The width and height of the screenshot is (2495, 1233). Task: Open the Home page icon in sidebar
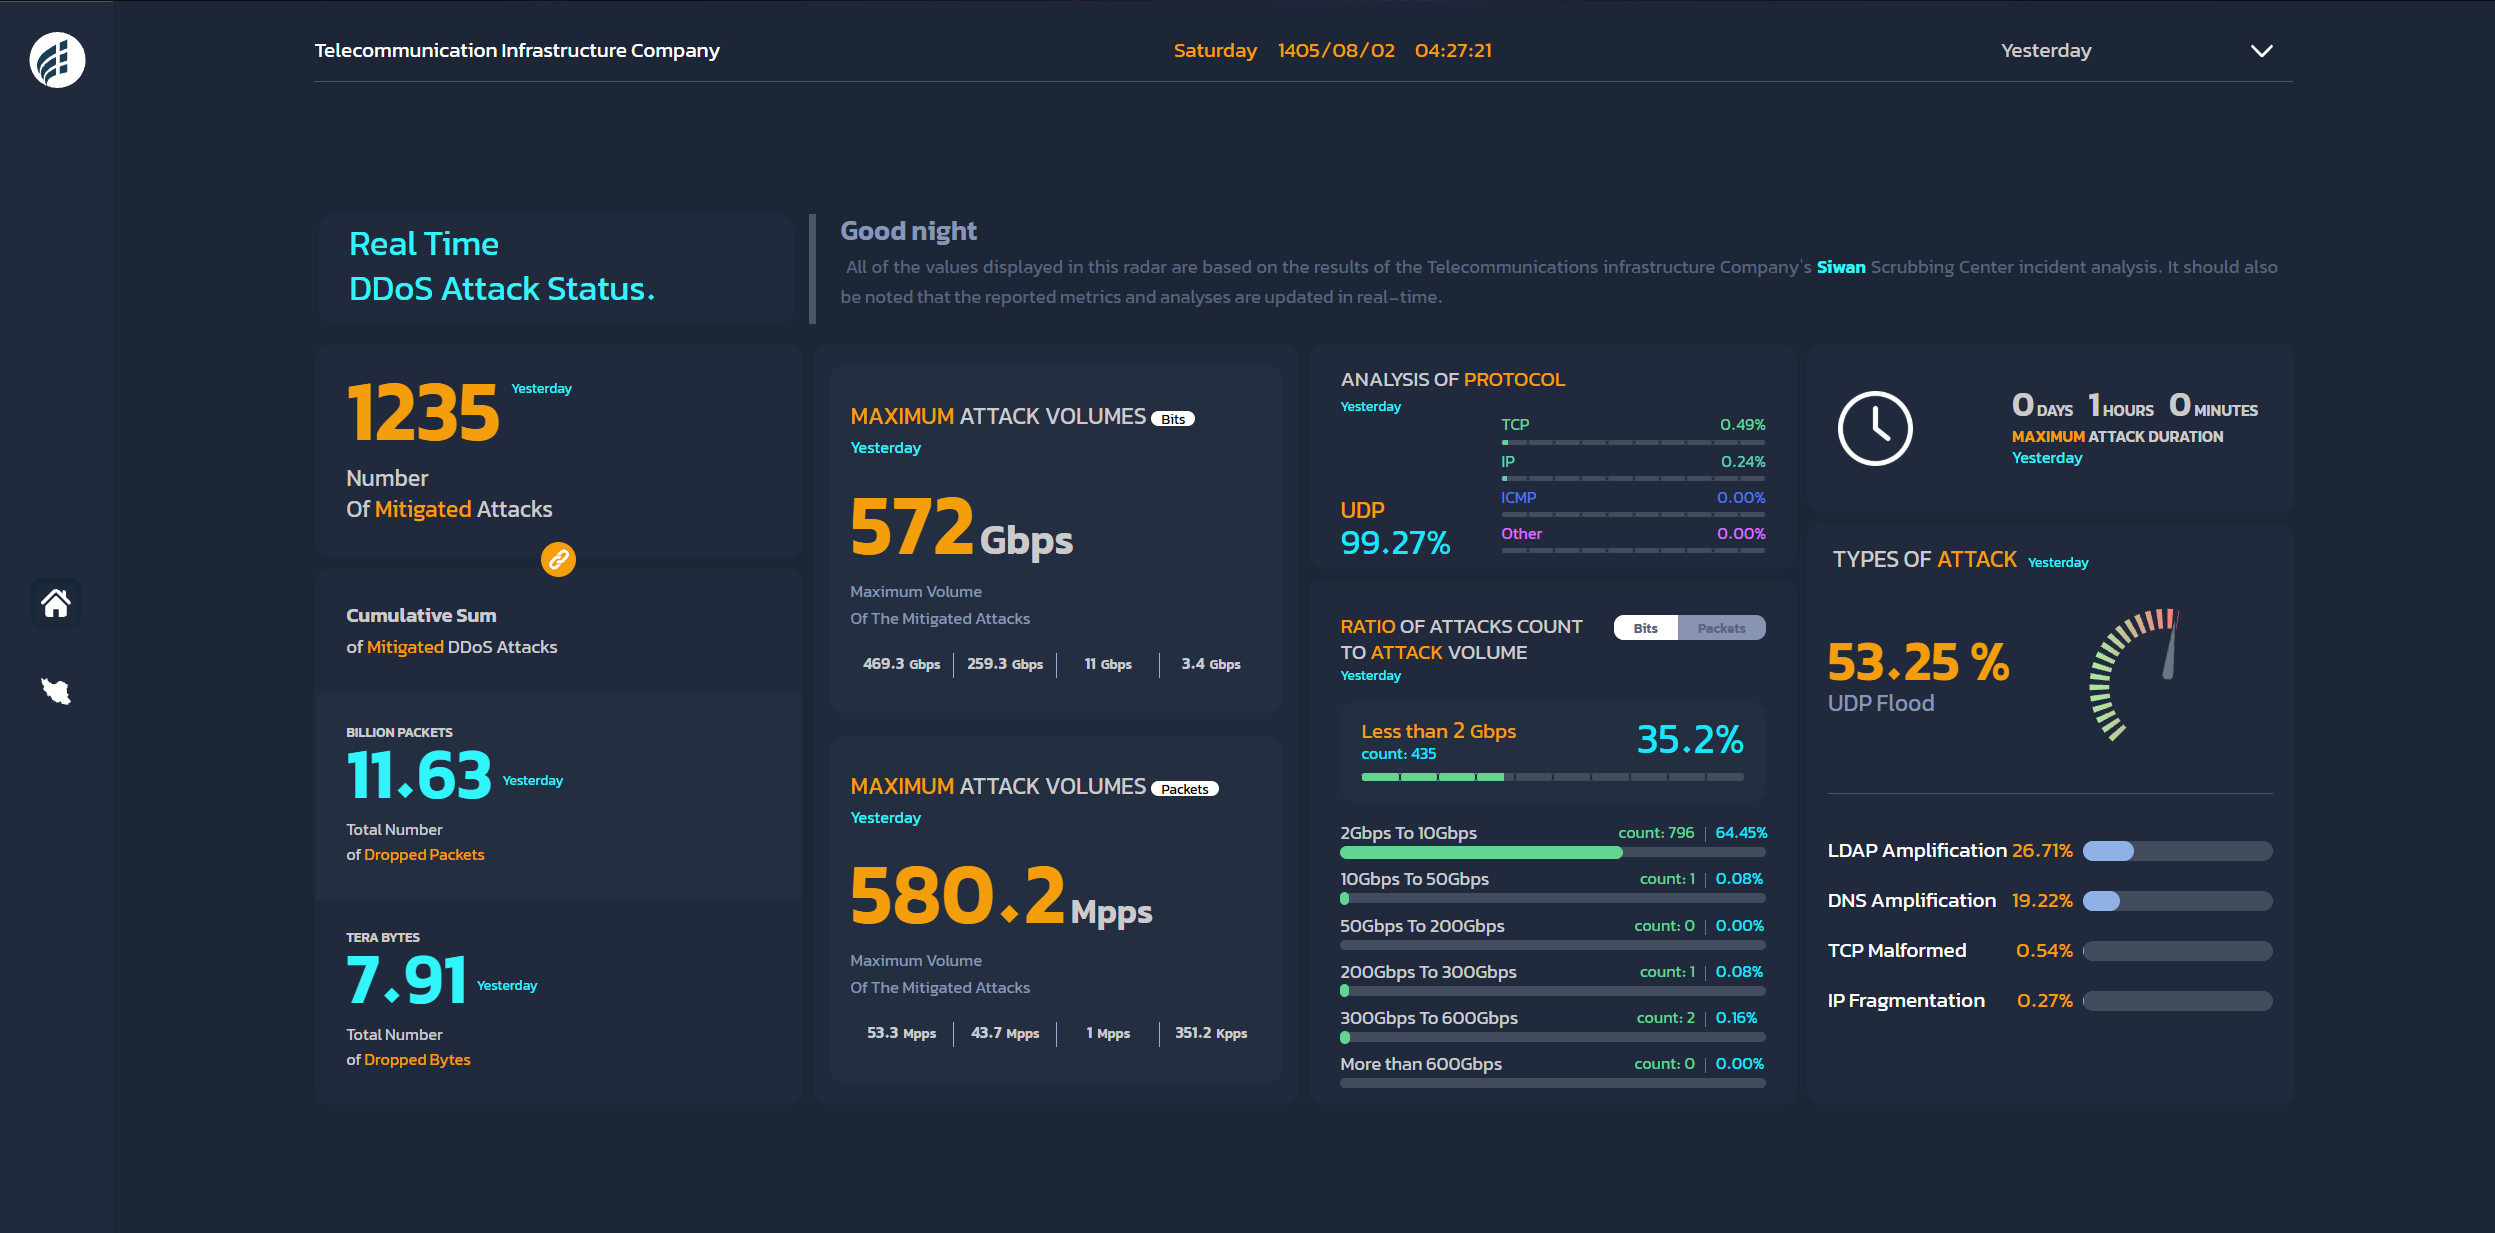[56, 603]
